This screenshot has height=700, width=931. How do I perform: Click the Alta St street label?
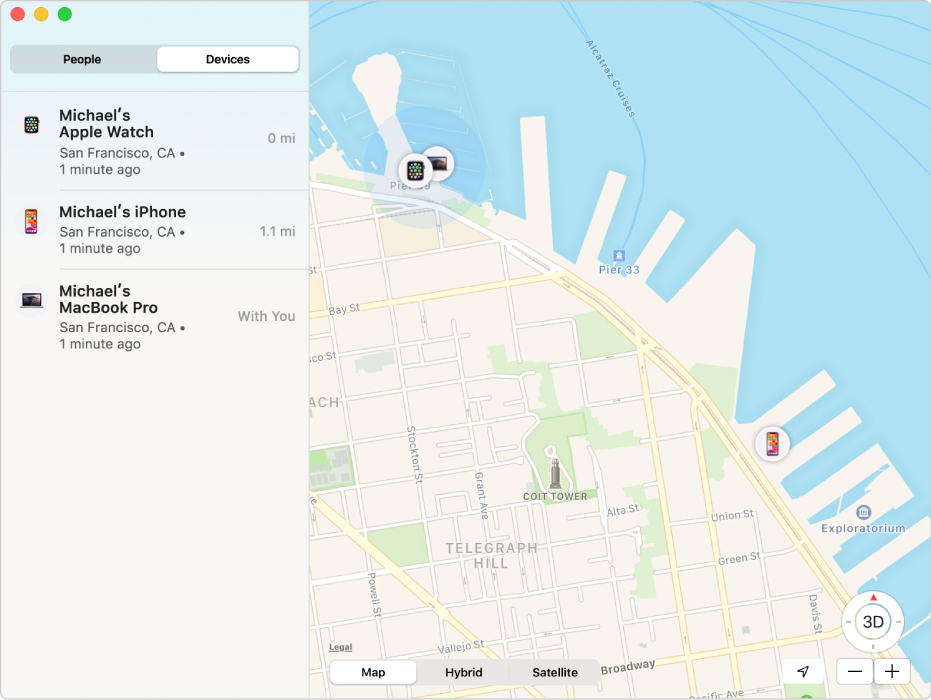[623, 511]
